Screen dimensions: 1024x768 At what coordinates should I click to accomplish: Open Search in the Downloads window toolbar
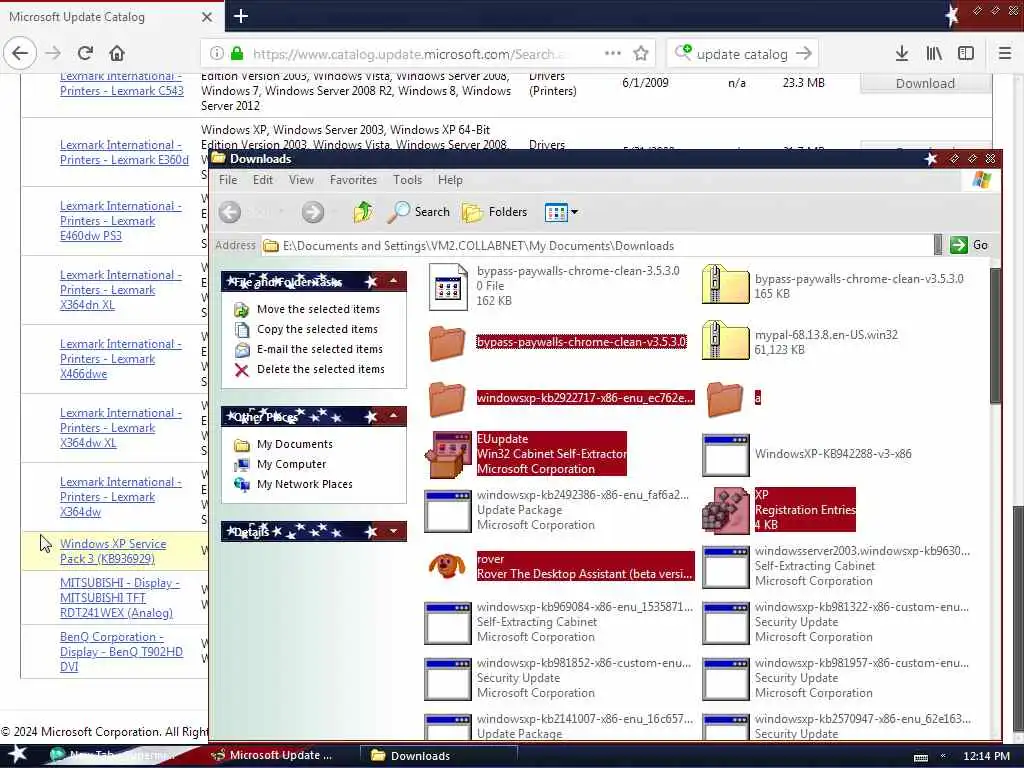[x=419, y=212]
